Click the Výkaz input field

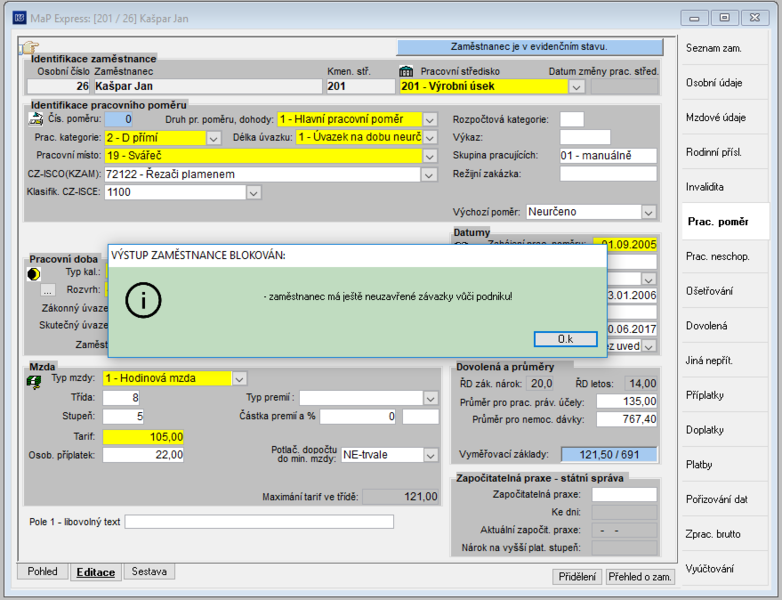[585, 137]
